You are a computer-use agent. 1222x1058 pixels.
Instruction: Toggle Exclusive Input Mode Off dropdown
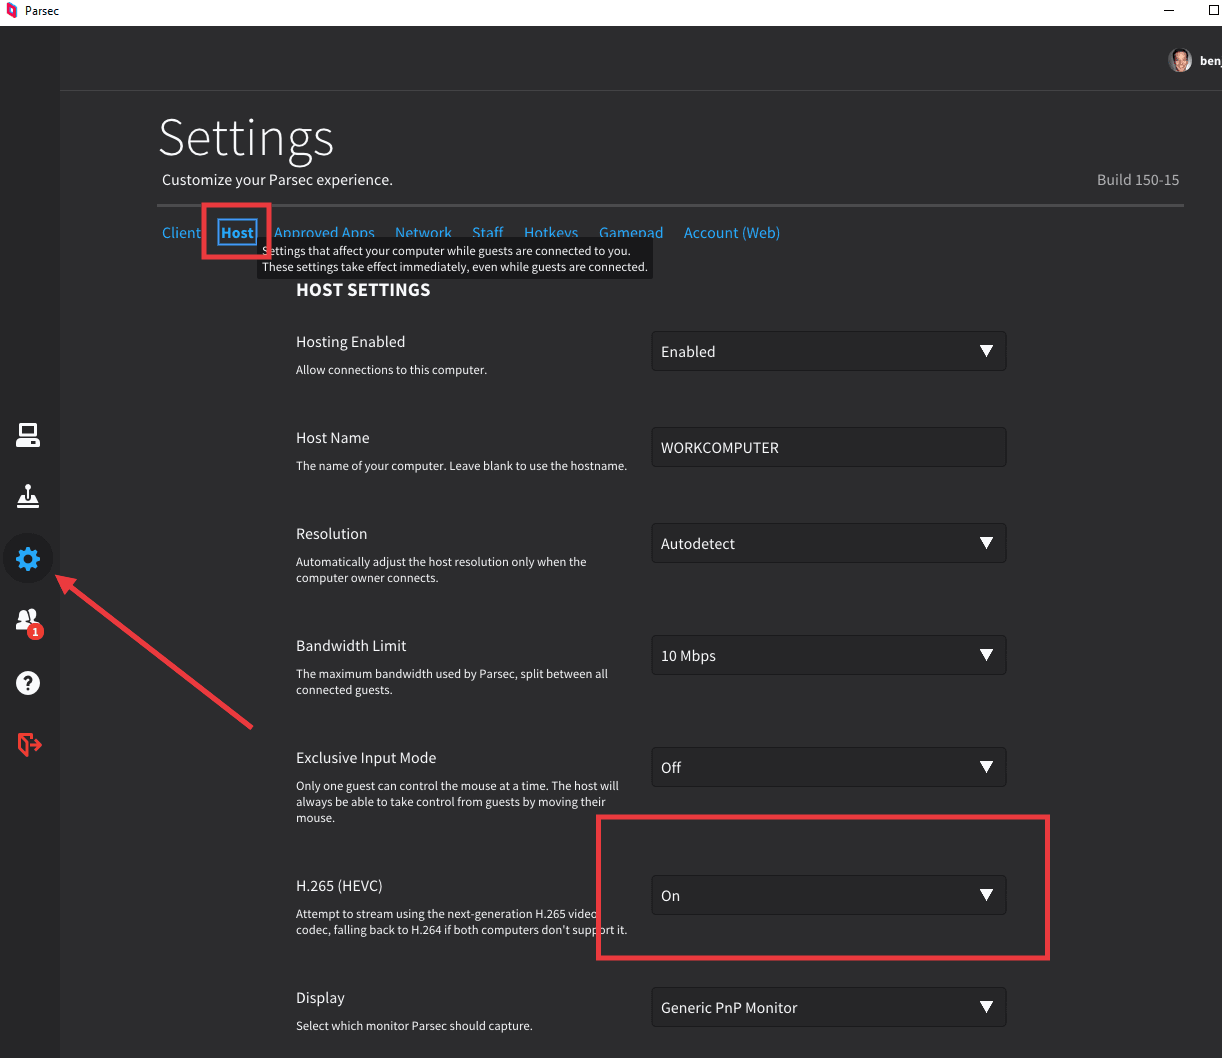pos(828,768)
